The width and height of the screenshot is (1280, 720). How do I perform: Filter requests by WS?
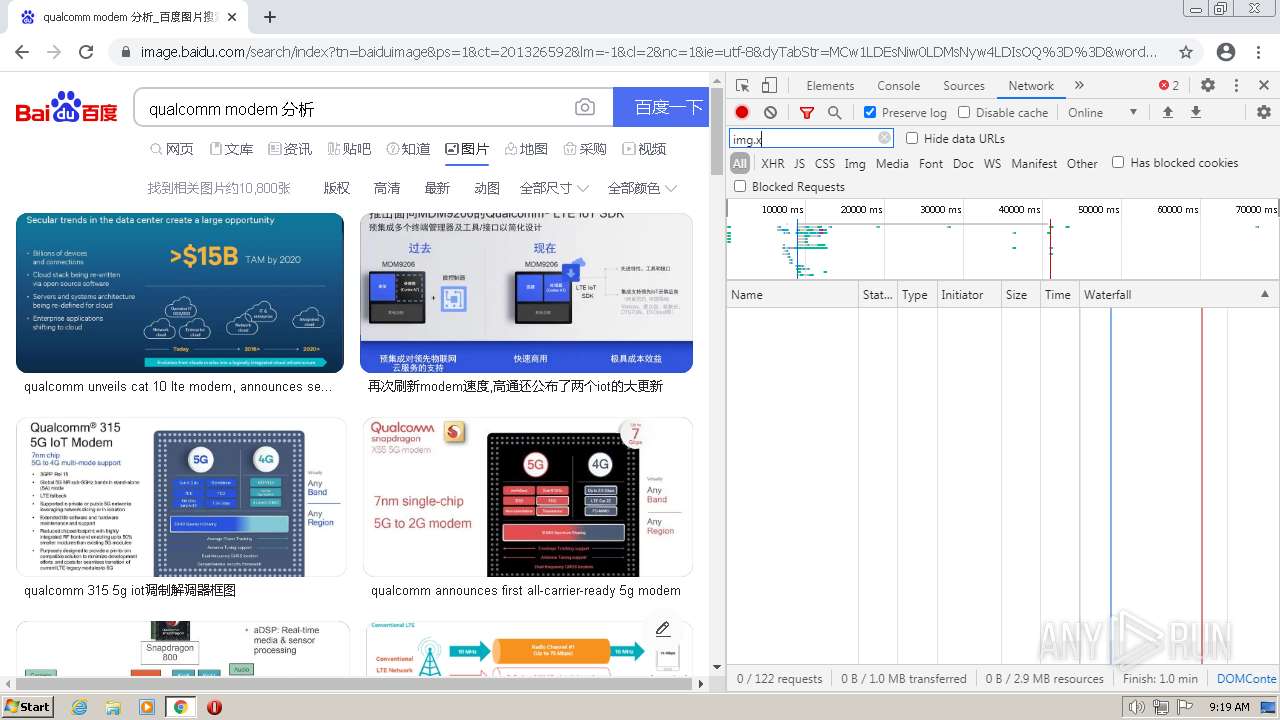point(992,163)
